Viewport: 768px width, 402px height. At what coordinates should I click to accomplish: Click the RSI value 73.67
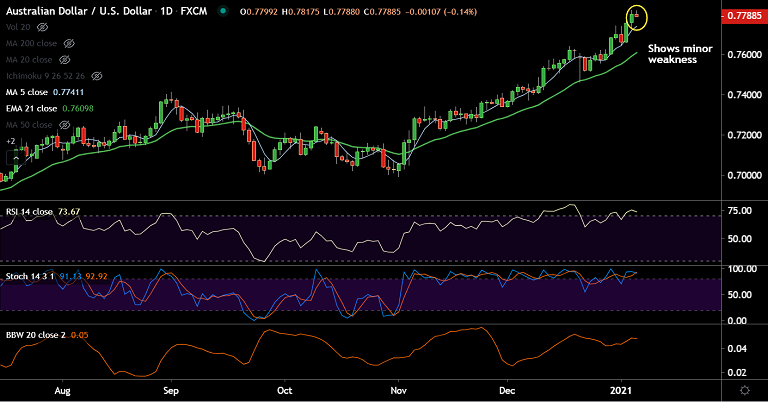(x=69, y=212)
